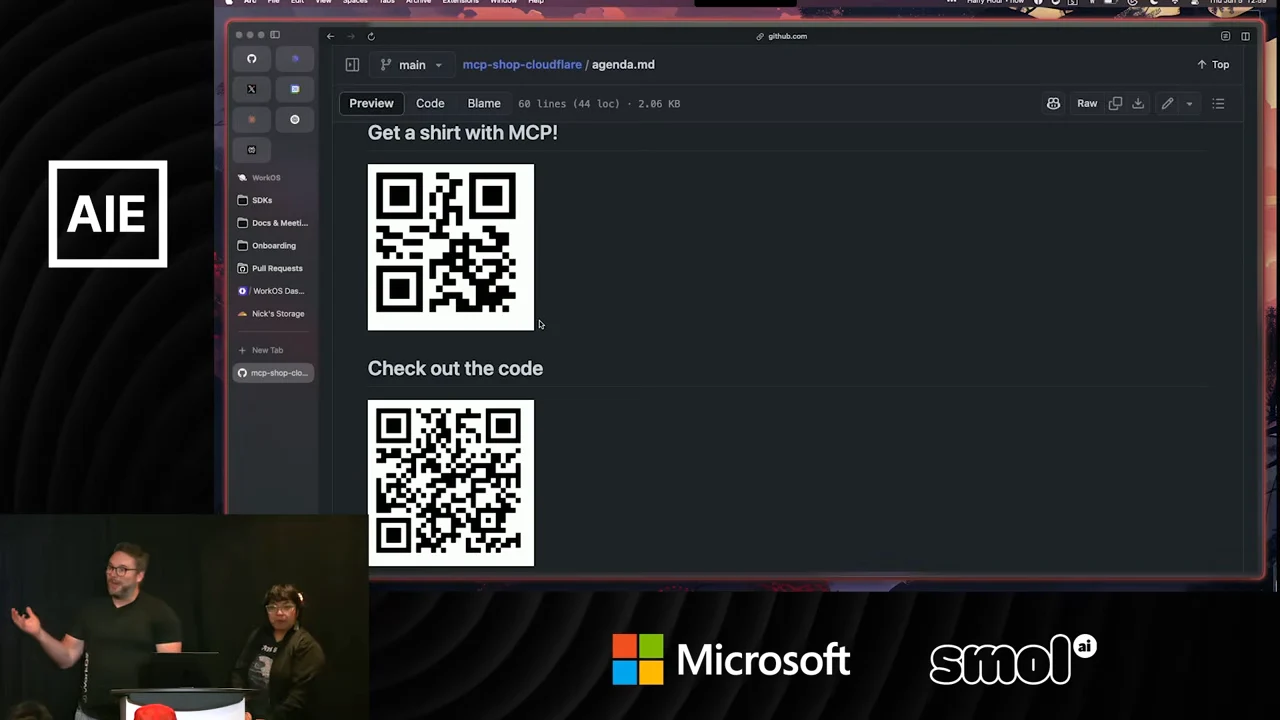Open the Raw file view
Image resolution: width=1280 pixels, height=720 pixels.
[1087, 103]
